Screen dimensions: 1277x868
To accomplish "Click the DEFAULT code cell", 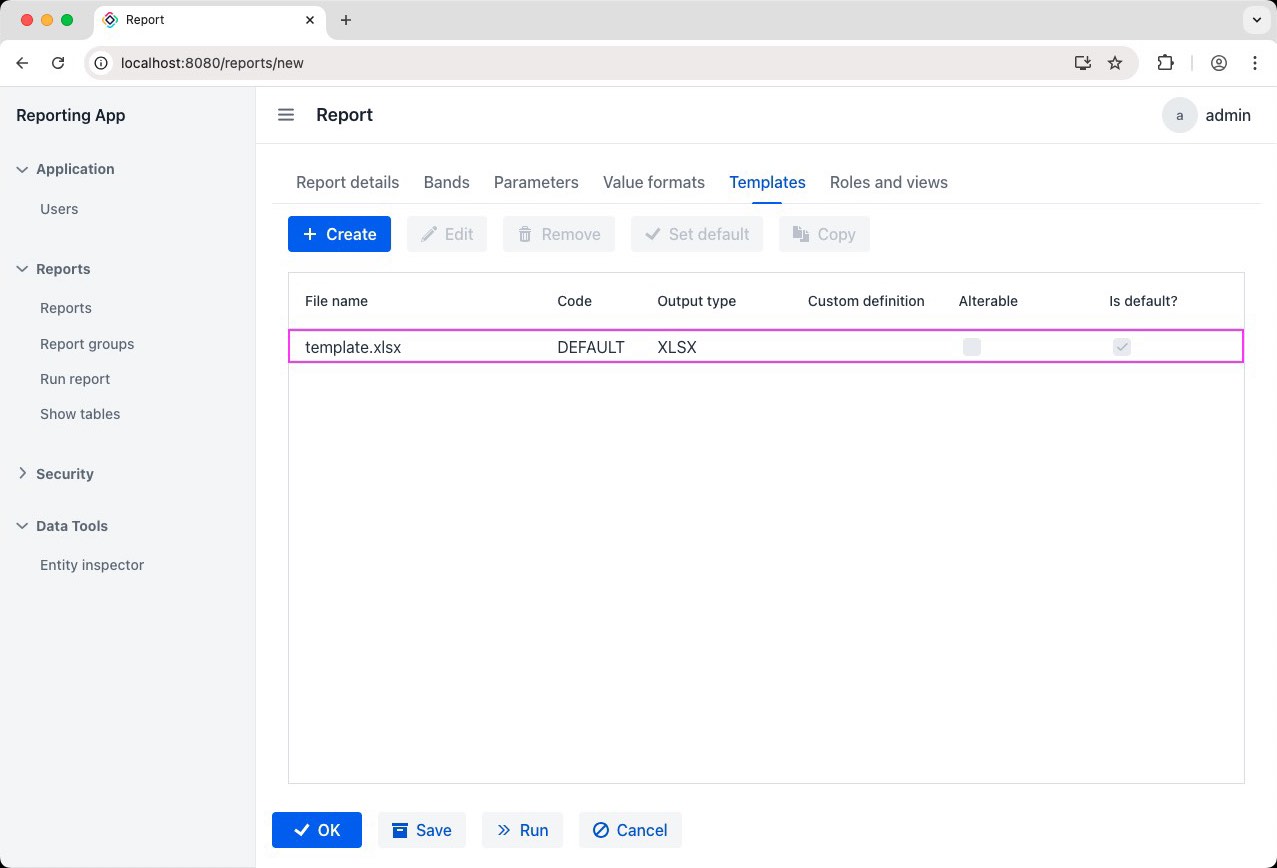I will coord(591,347).
